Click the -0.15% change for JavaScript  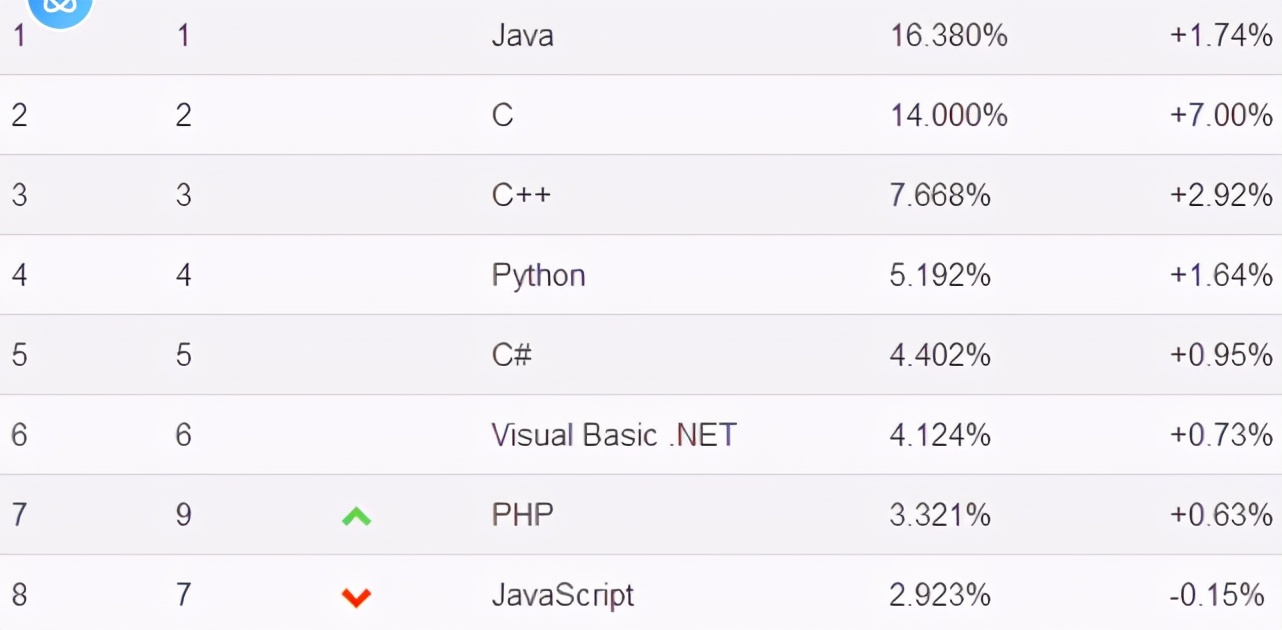pos(1216,595)
